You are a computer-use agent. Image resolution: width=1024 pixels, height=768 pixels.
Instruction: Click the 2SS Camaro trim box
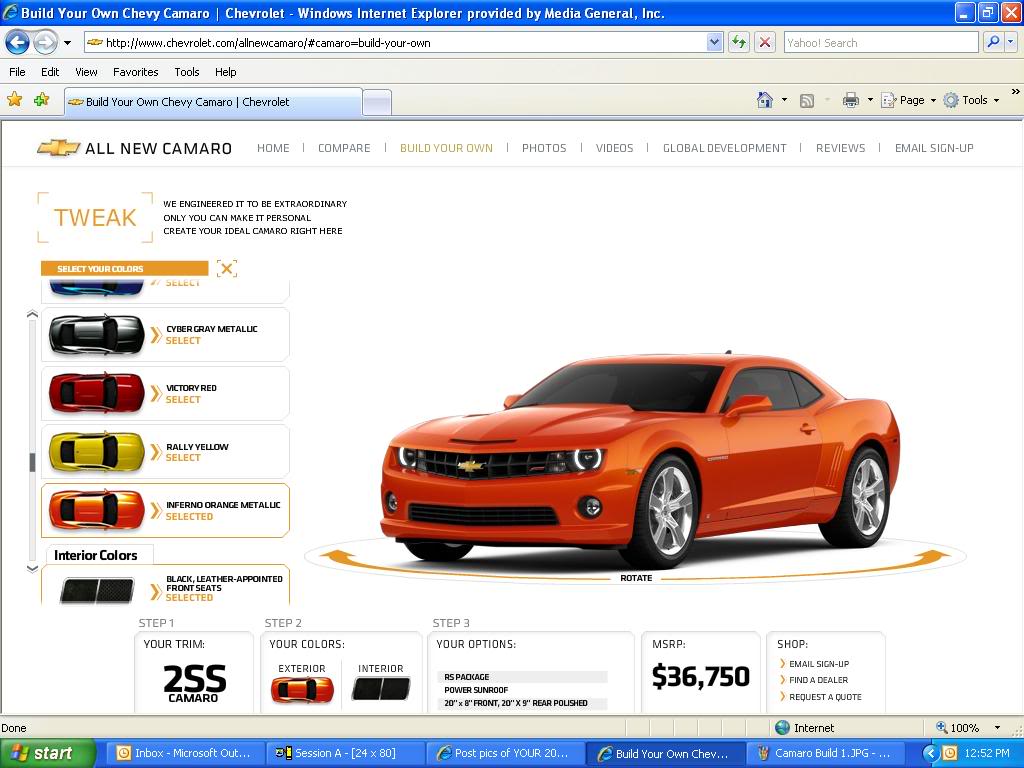pos(194,673)
